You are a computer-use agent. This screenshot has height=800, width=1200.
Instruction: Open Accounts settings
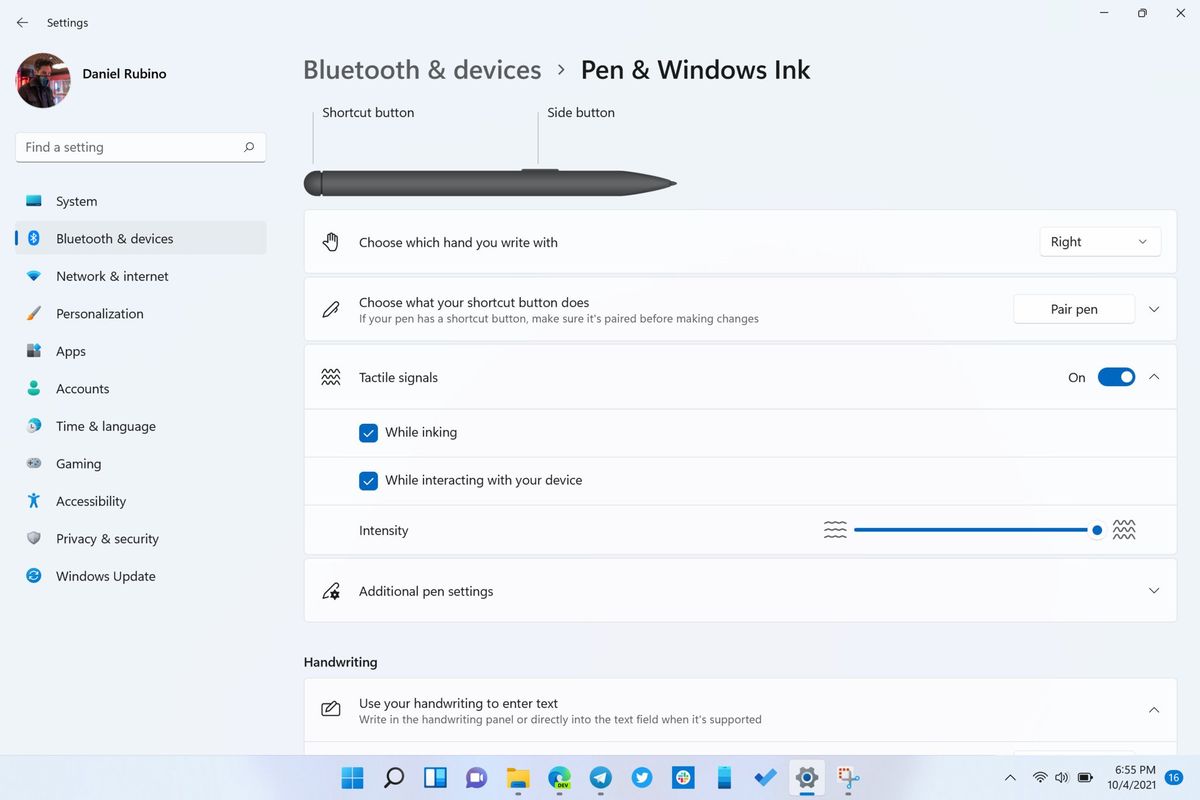pos(82,388)
